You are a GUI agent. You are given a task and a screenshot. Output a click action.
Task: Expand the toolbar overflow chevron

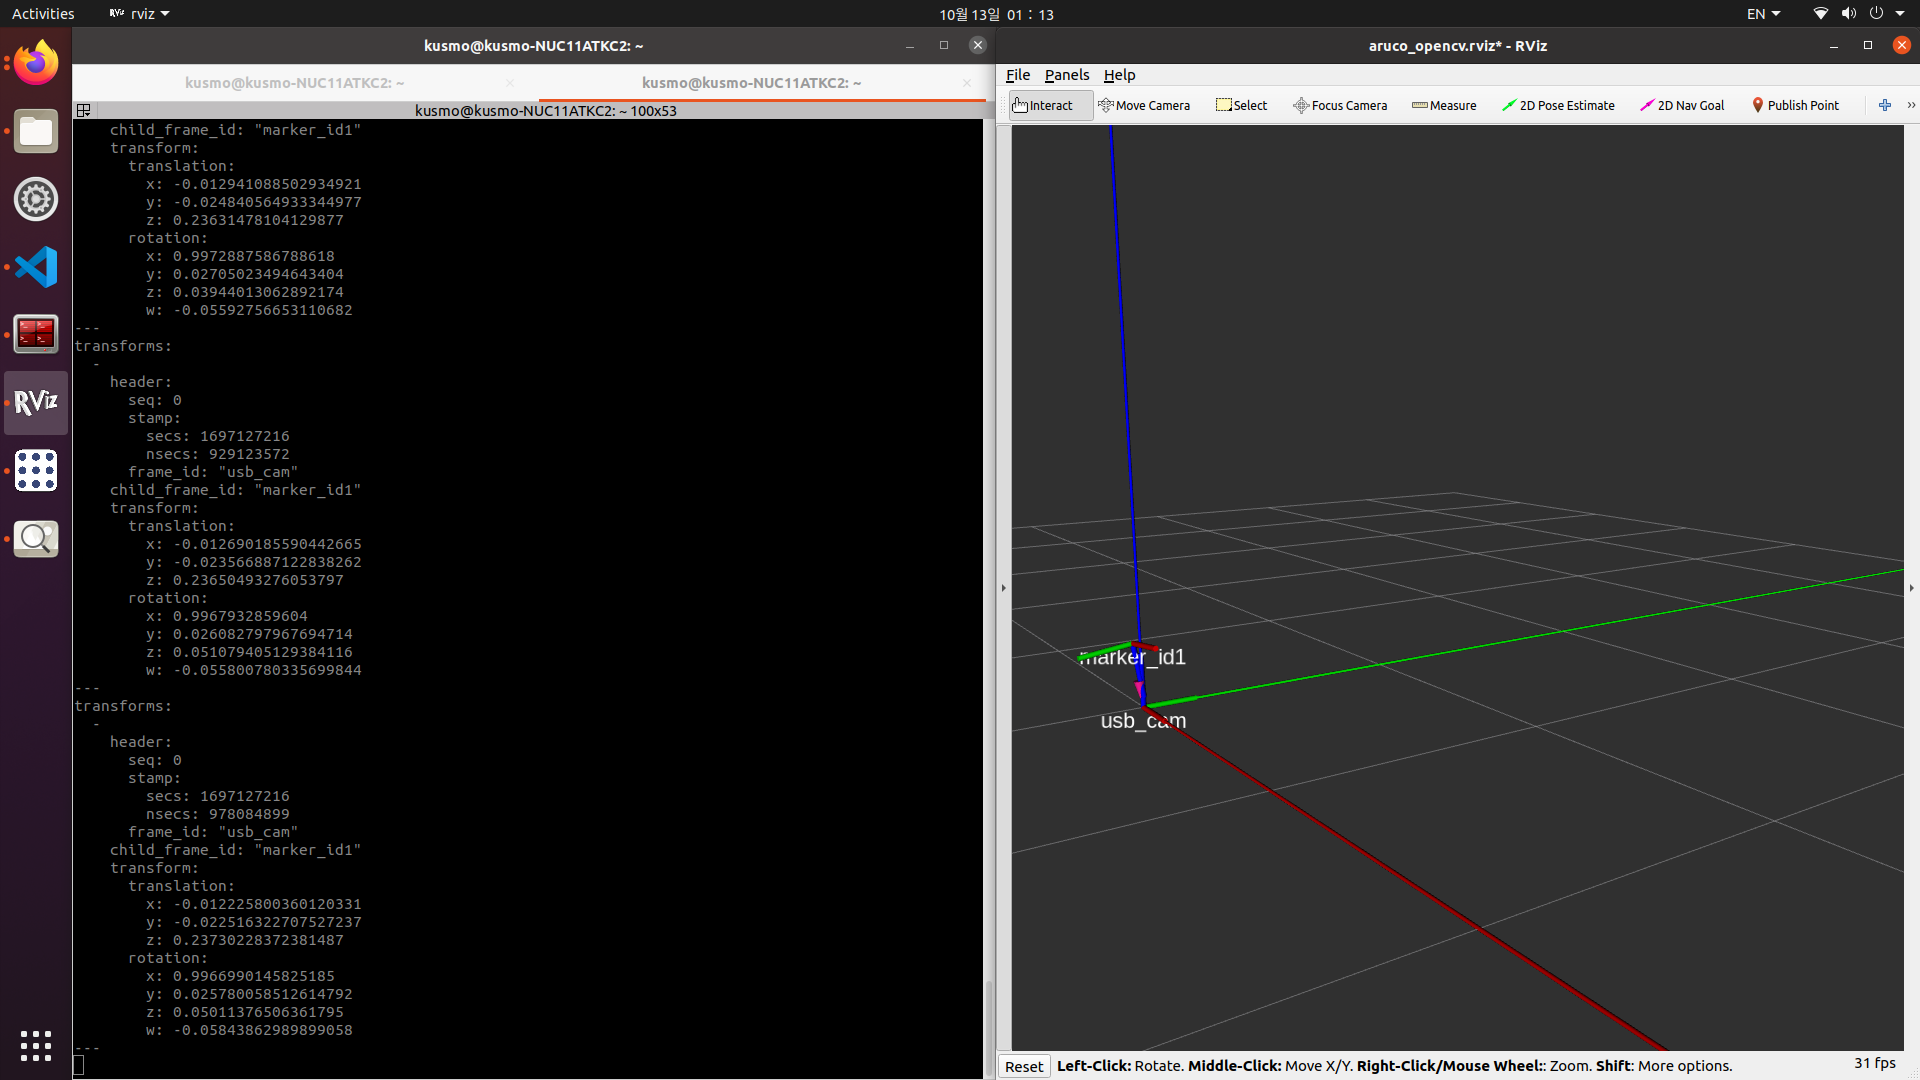coord(1911,105)
